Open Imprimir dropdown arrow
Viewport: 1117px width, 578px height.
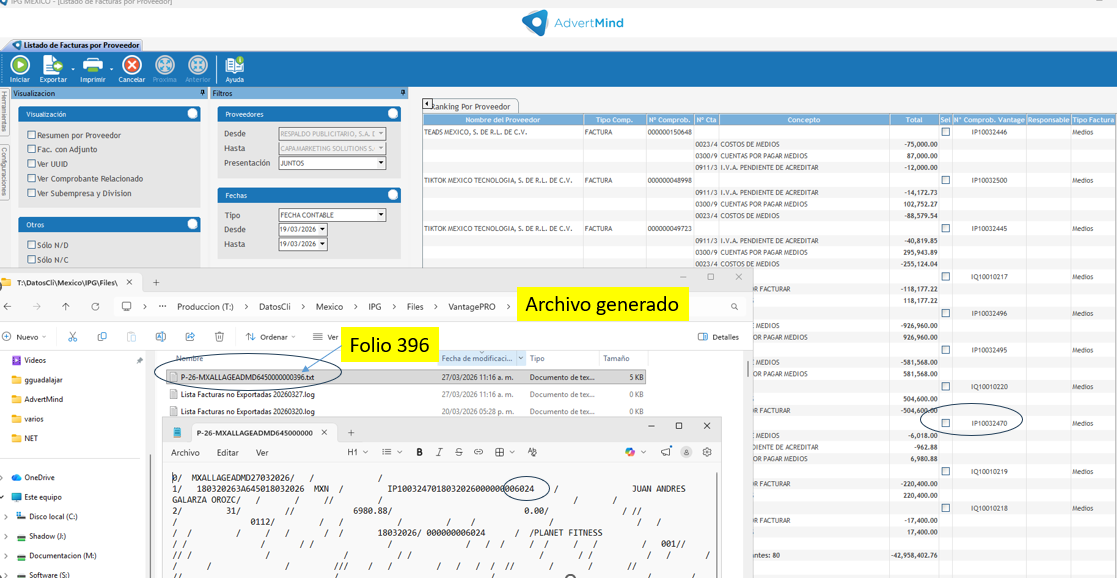(111, 69)
